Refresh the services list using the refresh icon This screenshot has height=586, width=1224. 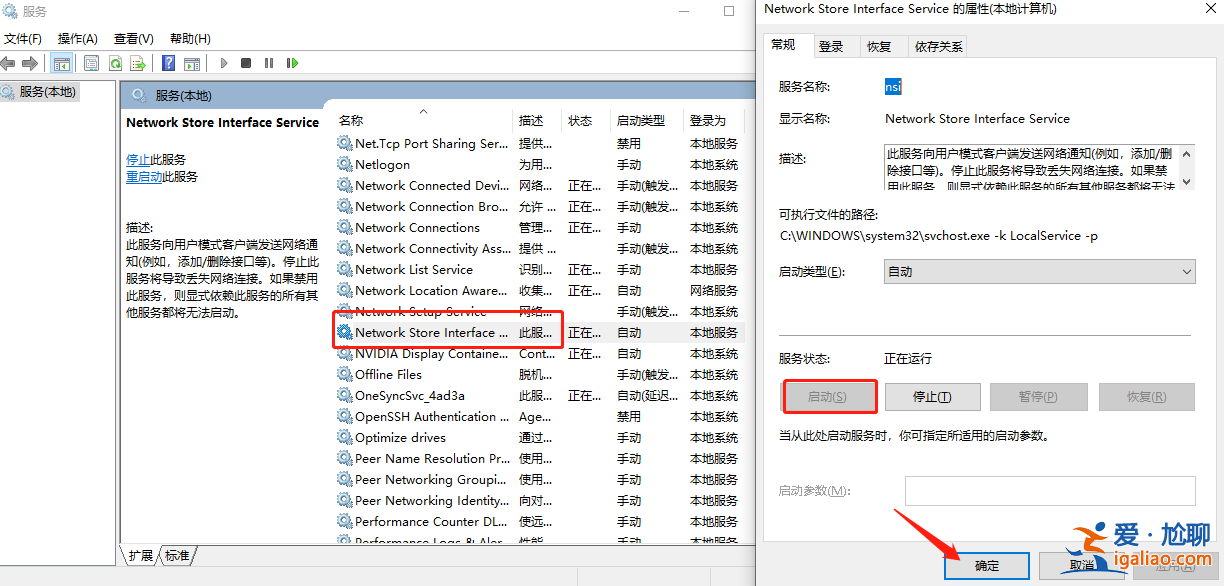point(116,63)
